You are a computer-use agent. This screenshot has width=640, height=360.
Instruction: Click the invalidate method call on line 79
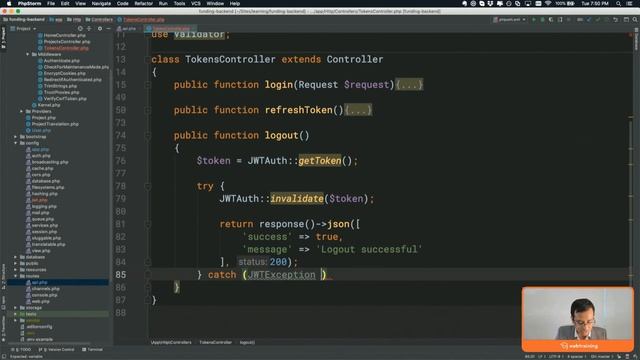[297, 199]
